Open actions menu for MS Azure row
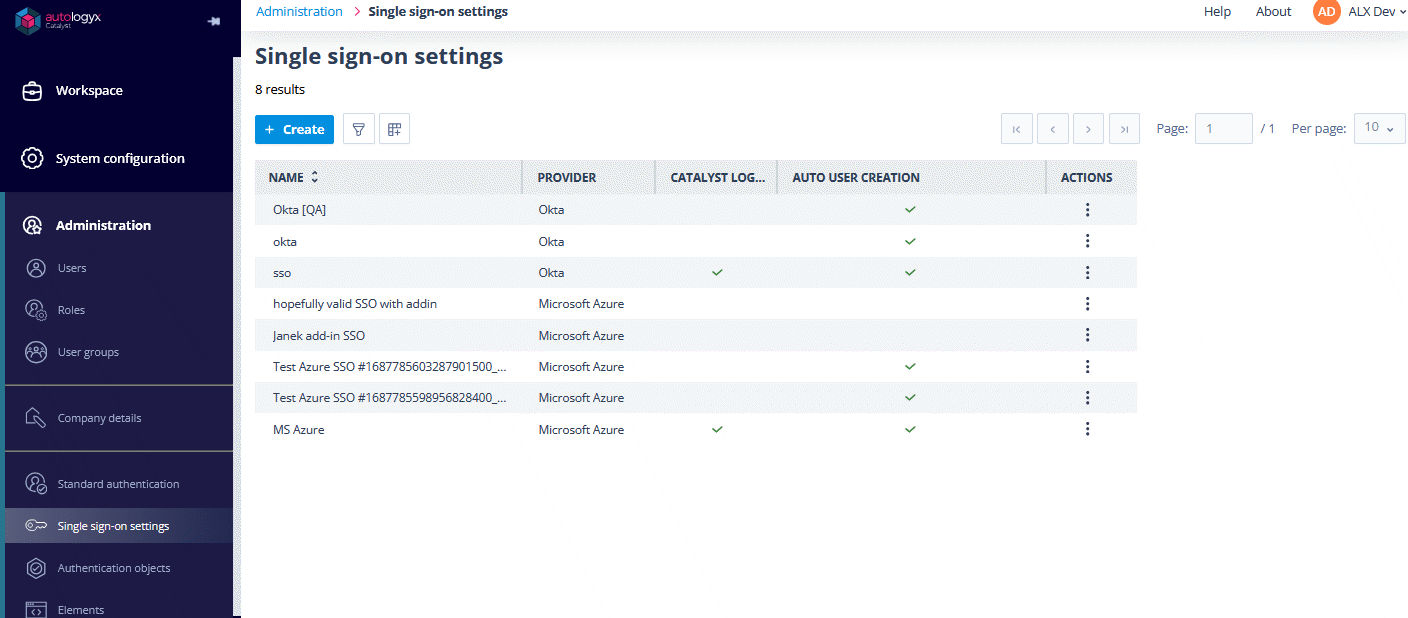1408x618 pixels. 1087,429
